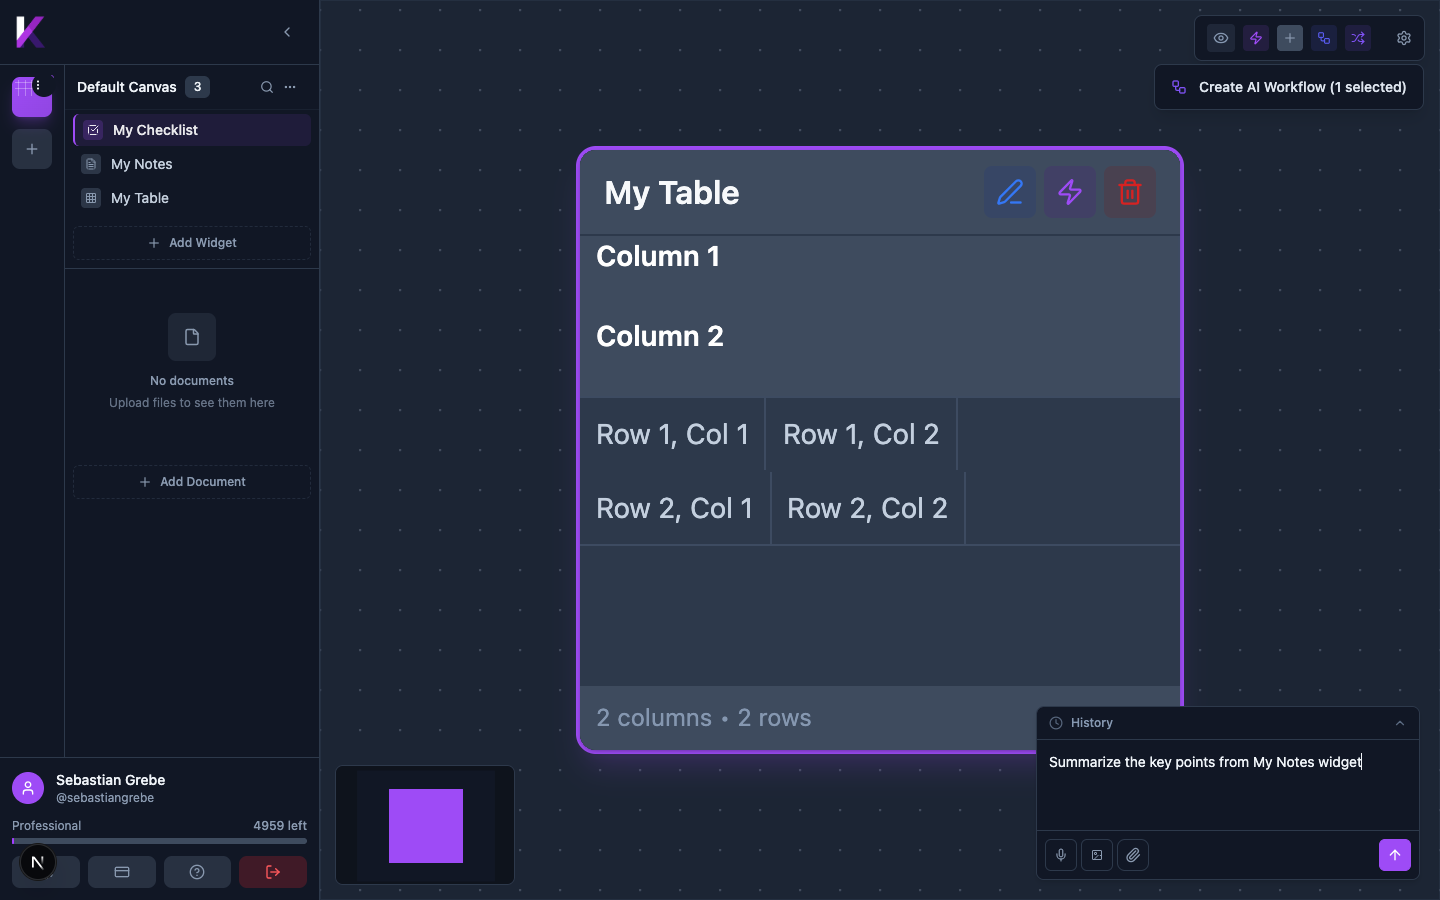The width and height of the screenshot is (1440, 900).
Task: Click the purple minimap thumbnail
Action: click(426, 826)
